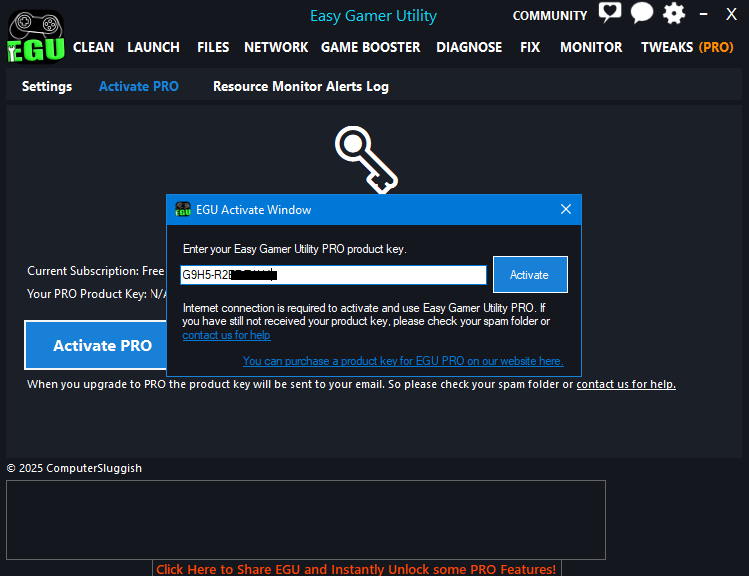Image resolution: width=749 pixels, height=576 pixels.
Task: Switch to Resource Monitor Alerts Log tab
Action: coord(301,86)
